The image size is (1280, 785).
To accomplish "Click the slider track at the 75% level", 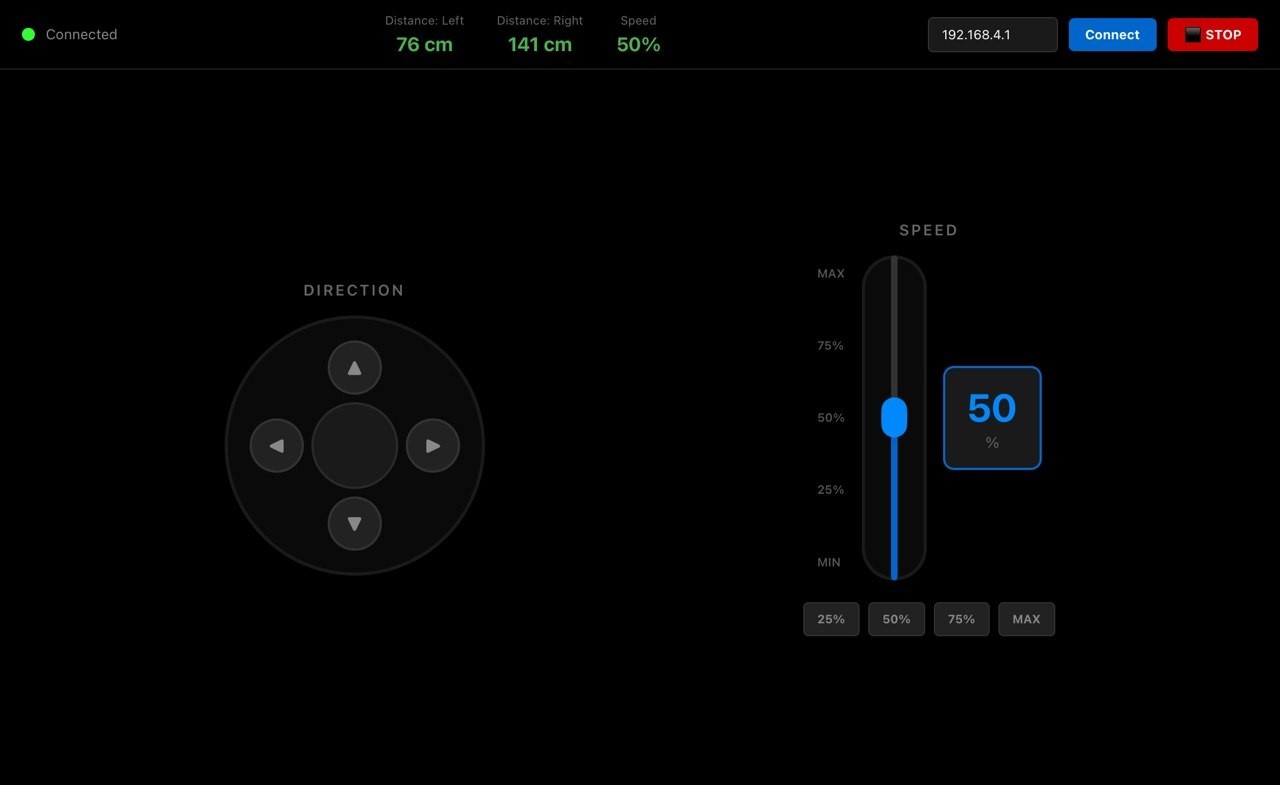I will [894, 346].
